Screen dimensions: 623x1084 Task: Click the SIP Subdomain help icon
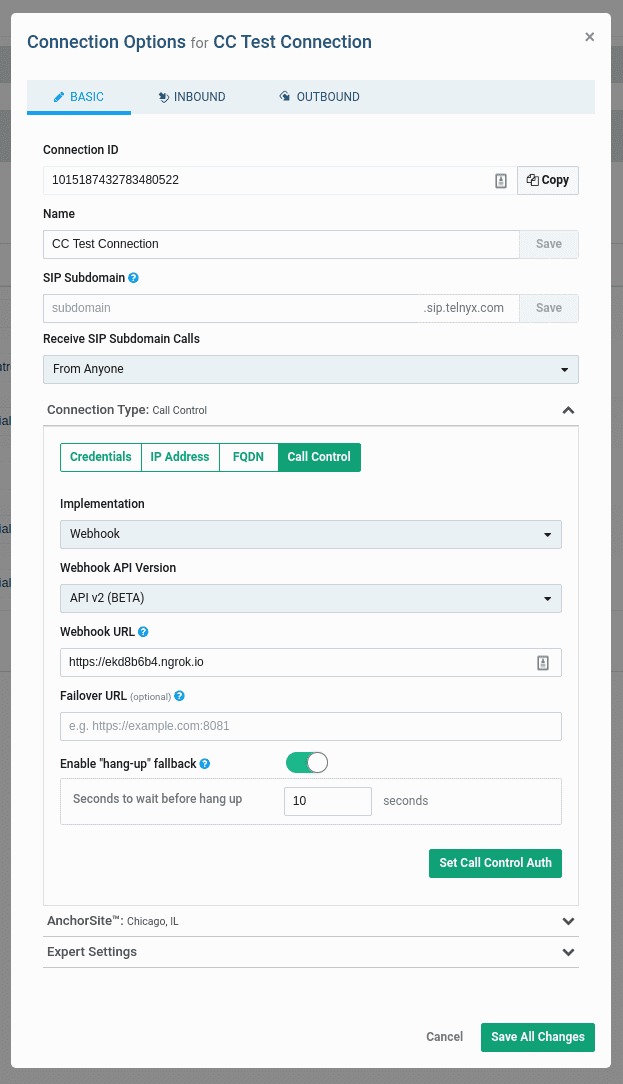click(133, 278)
